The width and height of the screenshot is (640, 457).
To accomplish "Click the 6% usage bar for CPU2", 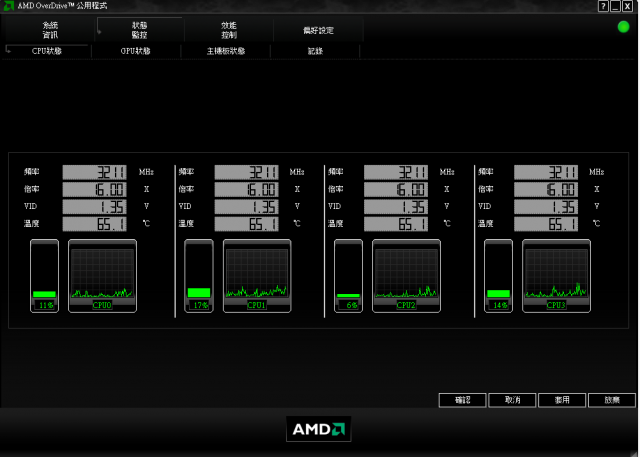I will pyautogui.click(x=348, y=276).
